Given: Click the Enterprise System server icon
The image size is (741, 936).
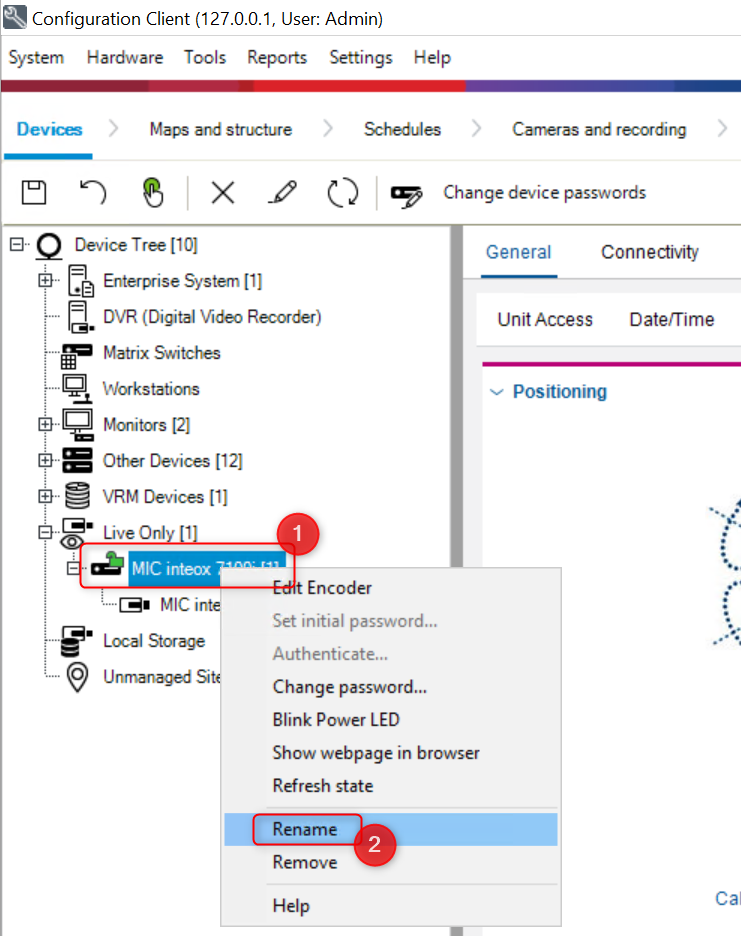Looking at the screenshot, I should pos(80,281).
